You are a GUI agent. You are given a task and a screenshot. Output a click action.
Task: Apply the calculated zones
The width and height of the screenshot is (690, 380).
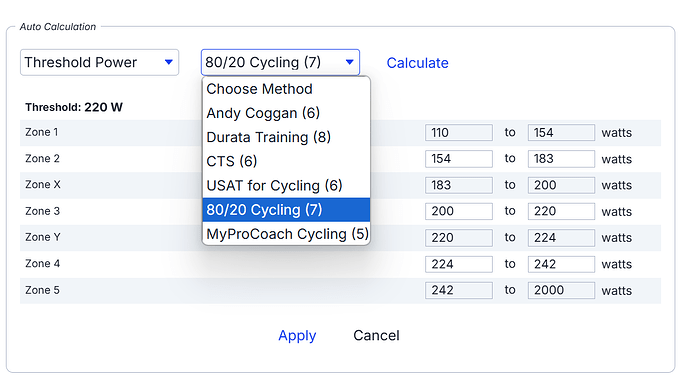(x=297, y=336)
